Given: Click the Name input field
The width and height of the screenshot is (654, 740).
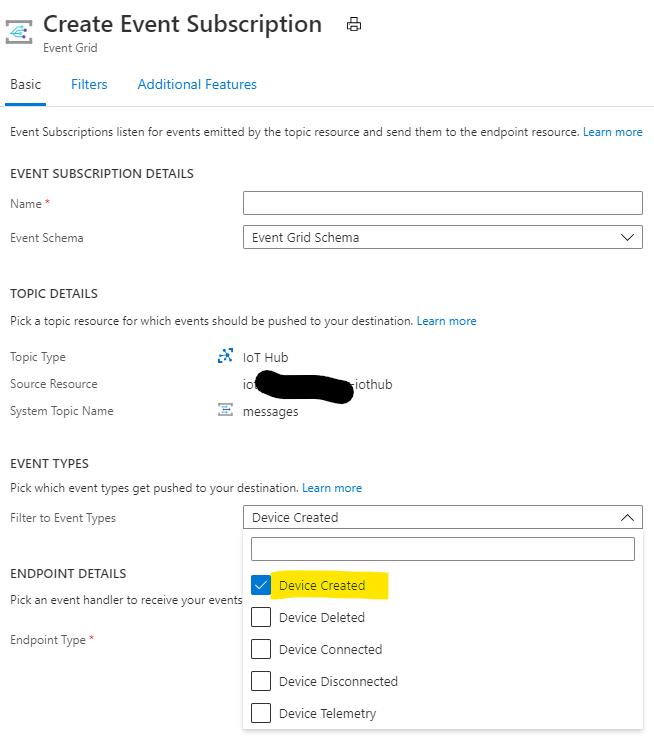Looking at the screenshot, I should point(443,203).
